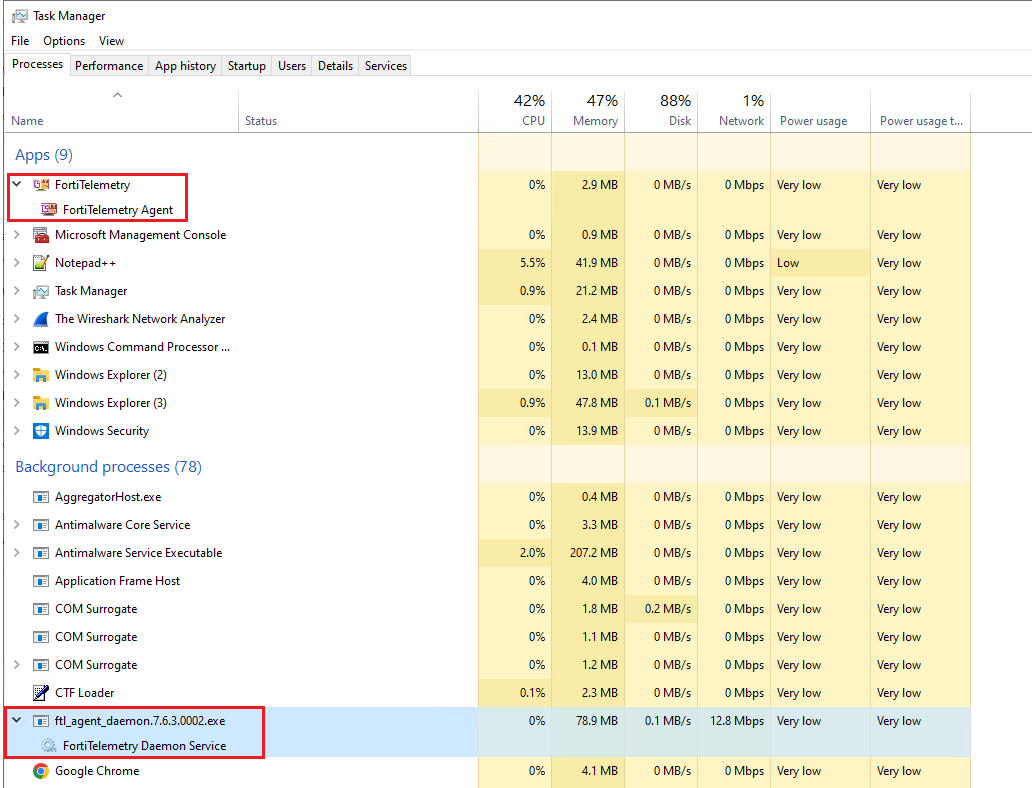Click the Microsoft Management Console icon
The width and height of the screenshot is (1032, 788).
point(41,235)
